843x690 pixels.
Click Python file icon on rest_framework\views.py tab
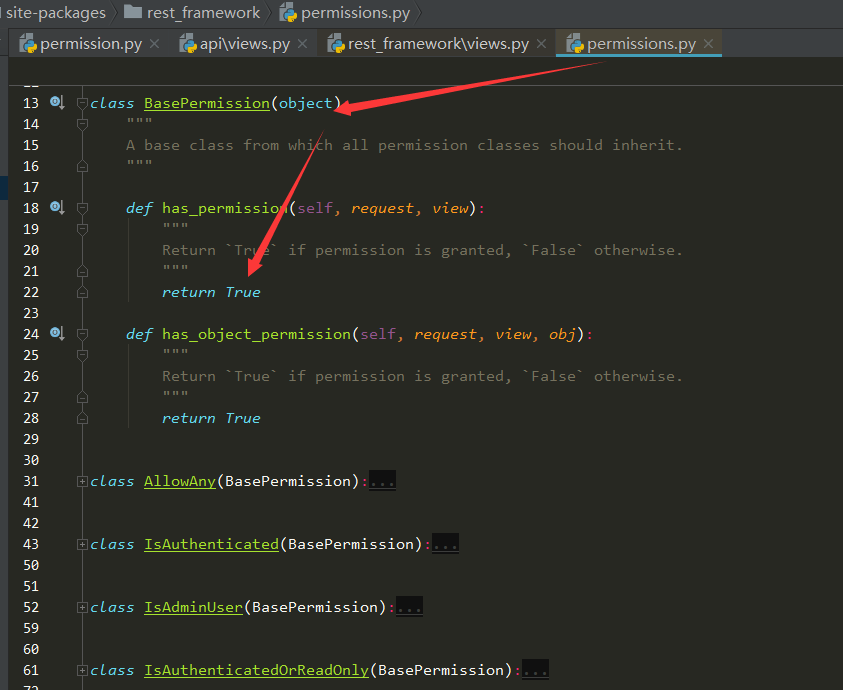[x=336, y=44]
